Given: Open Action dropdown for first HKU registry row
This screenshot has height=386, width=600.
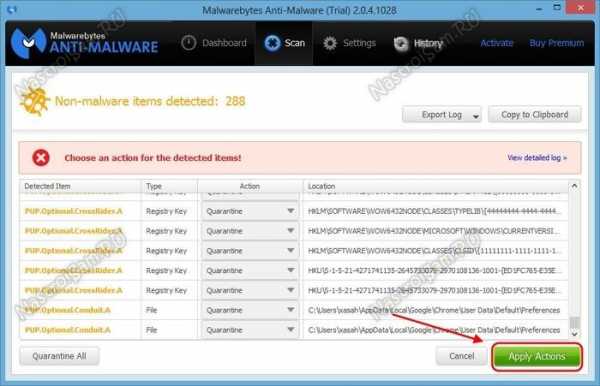Looking at the screenshot, I should 249,270.
